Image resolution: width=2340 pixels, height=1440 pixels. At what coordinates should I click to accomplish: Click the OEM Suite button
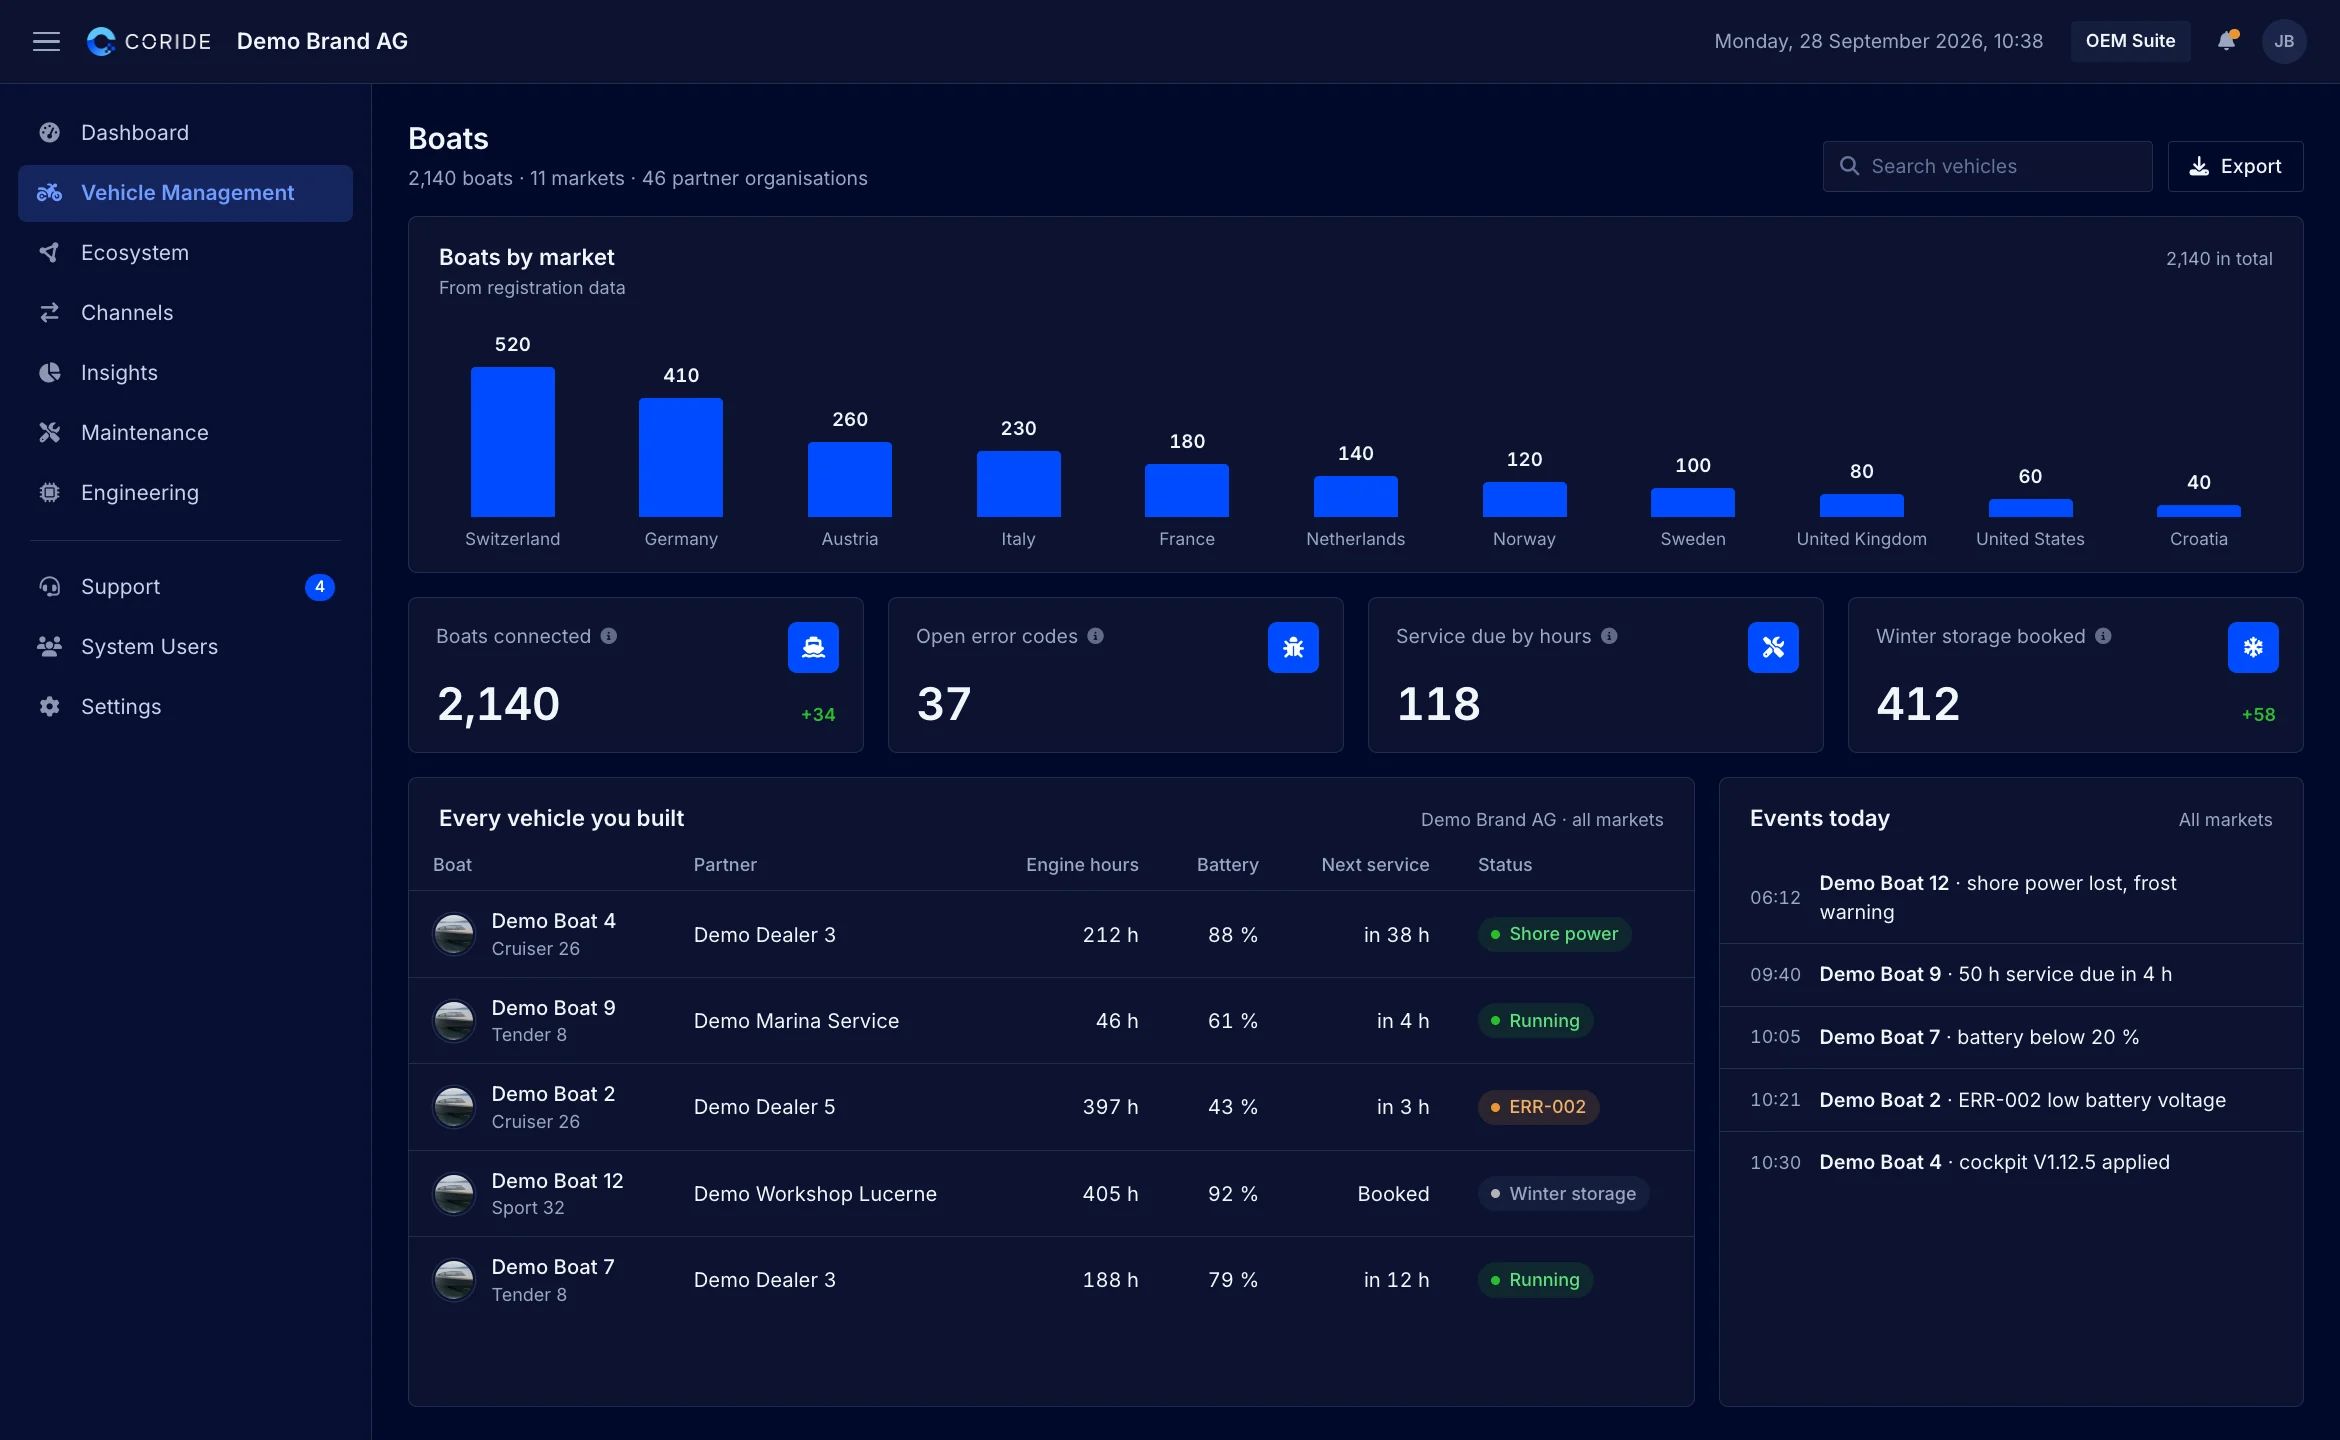(x=2130, y=41)
